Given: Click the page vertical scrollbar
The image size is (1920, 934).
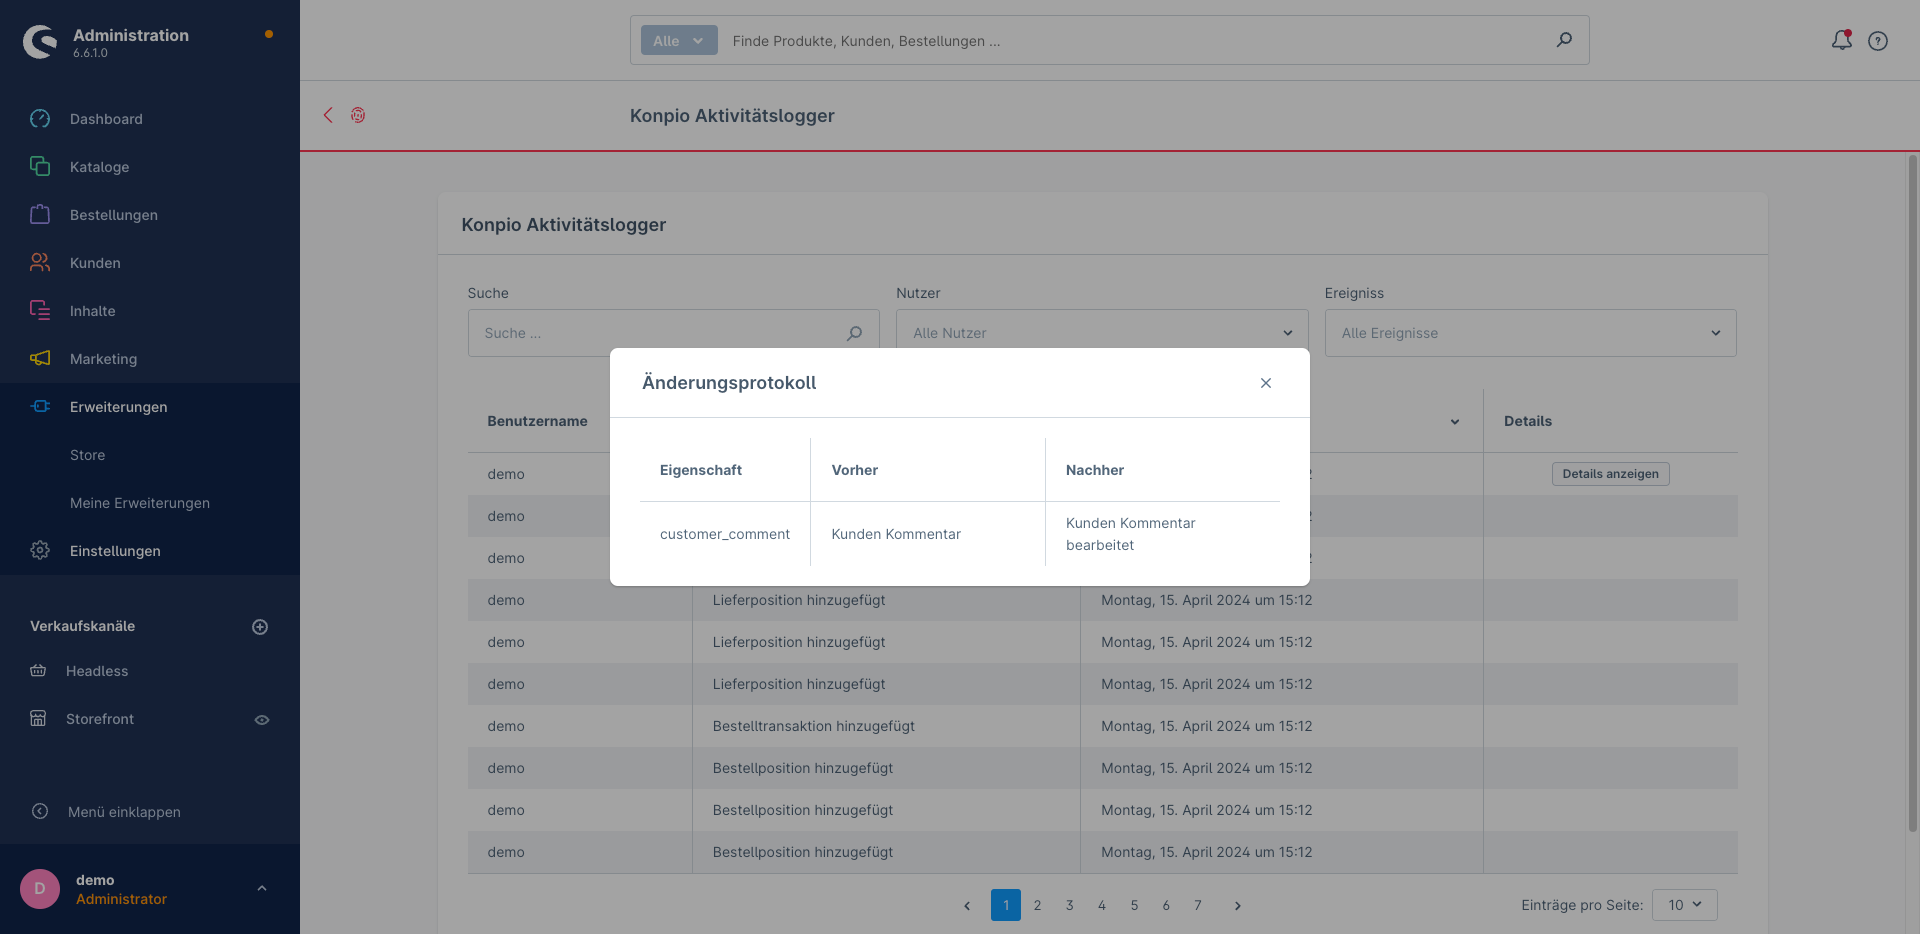Looking at the screenshot, I should coord(1912,492).
